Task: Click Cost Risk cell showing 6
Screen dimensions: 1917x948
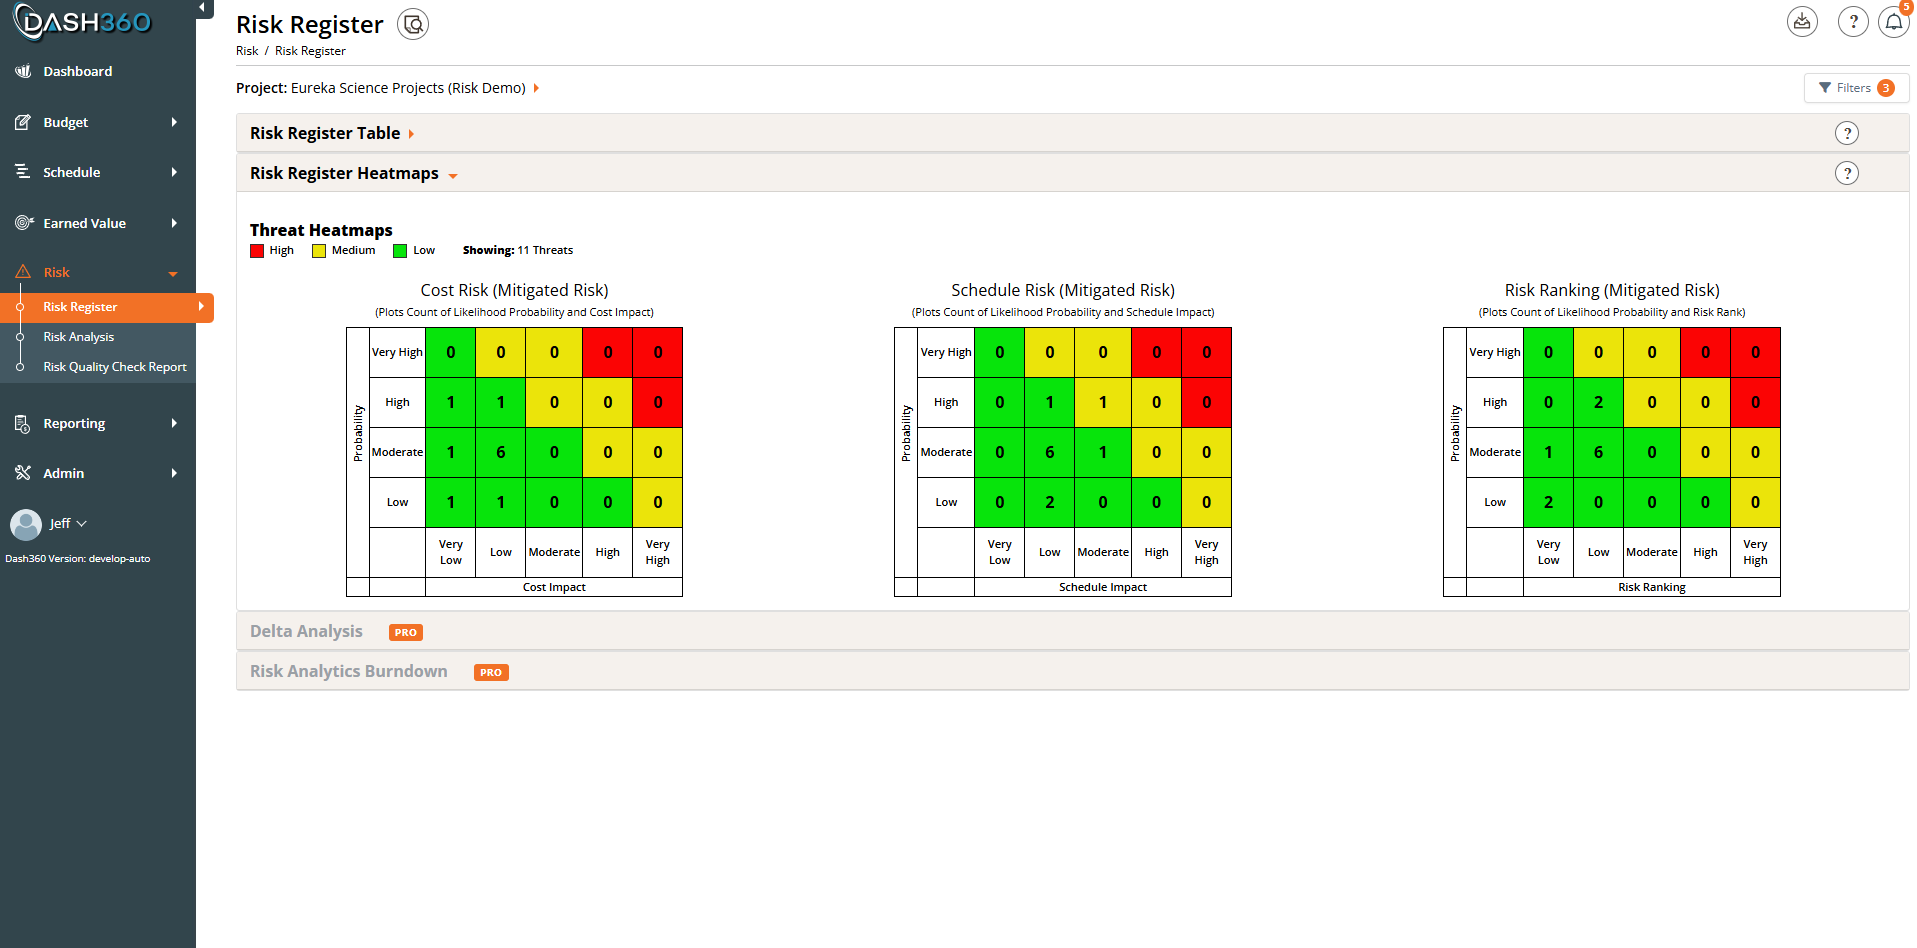Action: tap(501, 452)
